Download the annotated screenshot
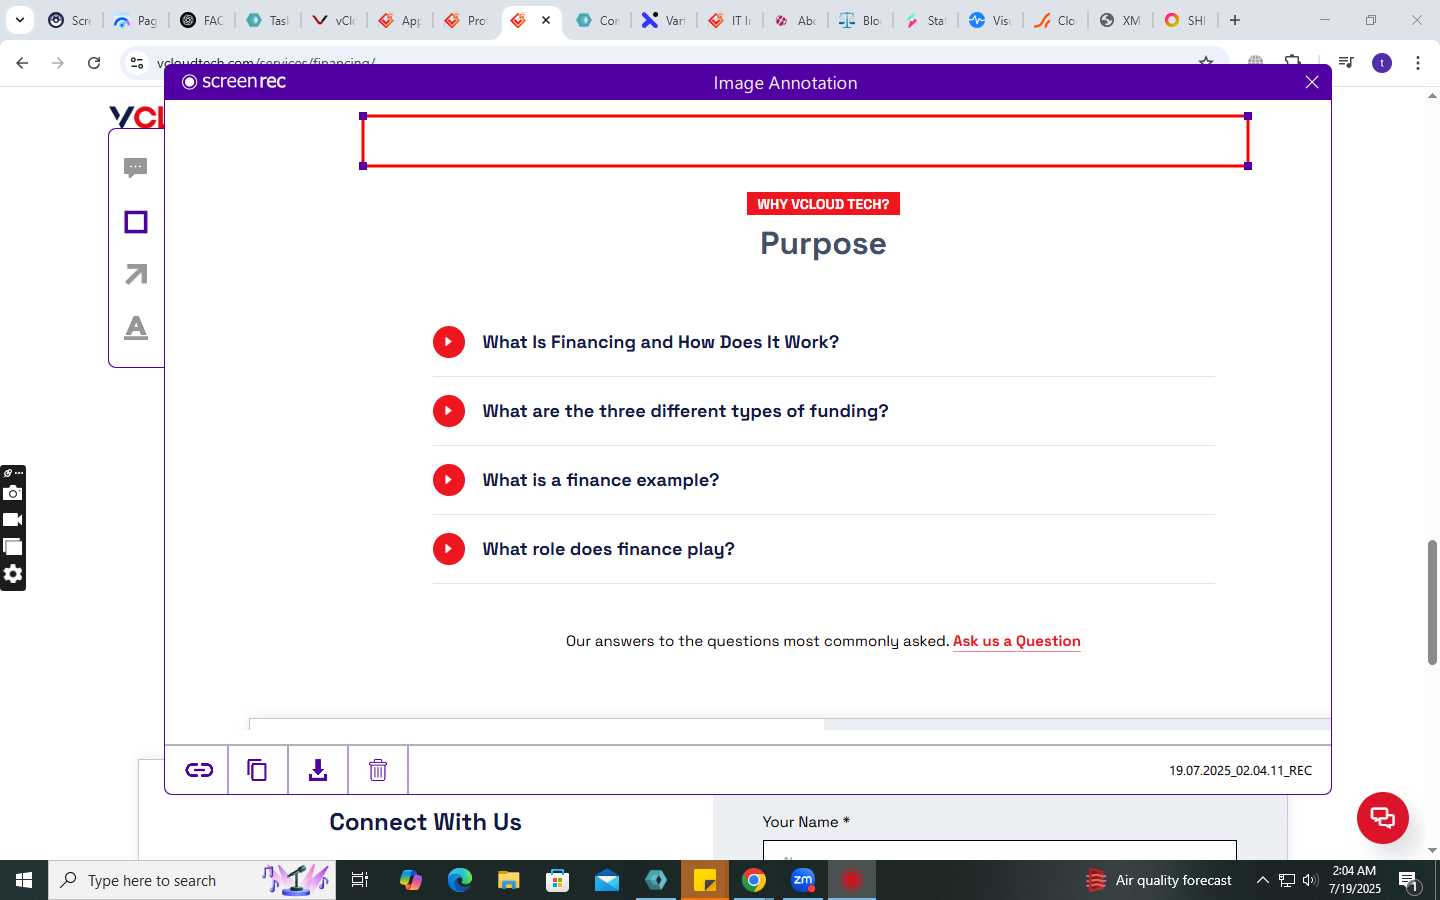Image resolution: width=1440 pixels, height=900 pixels. click(318, 770)
